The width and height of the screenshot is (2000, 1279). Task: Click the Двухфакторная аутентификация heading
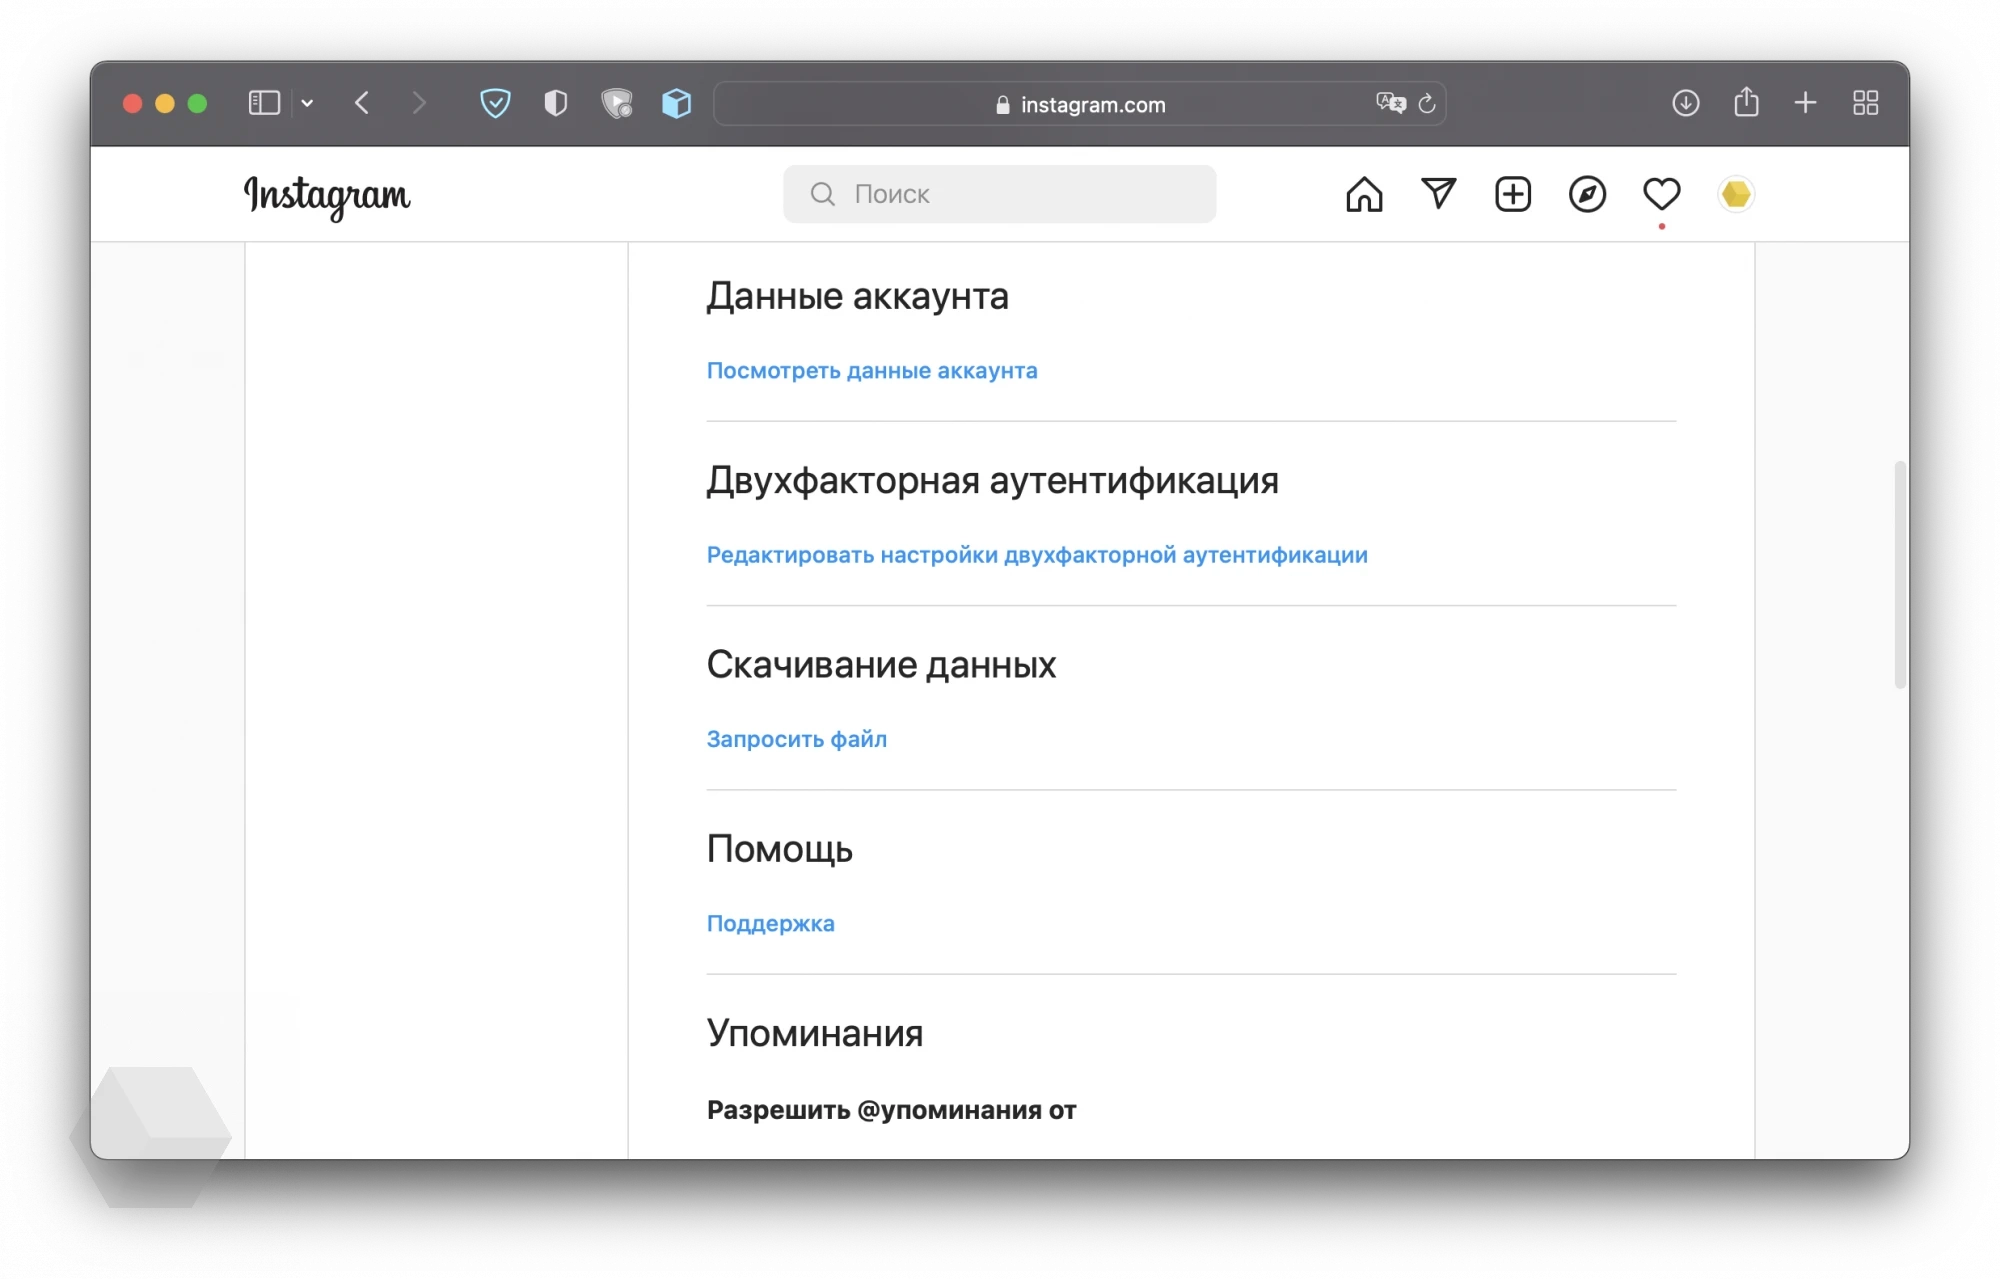coord(993,480)
